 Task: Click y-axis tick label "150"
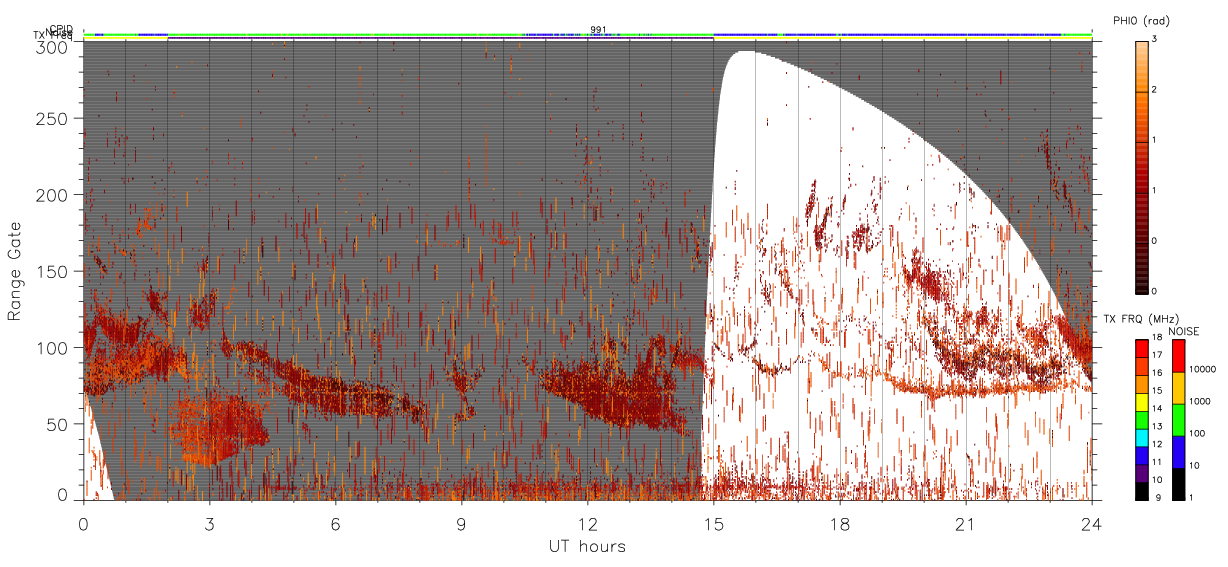pos(54,272)
